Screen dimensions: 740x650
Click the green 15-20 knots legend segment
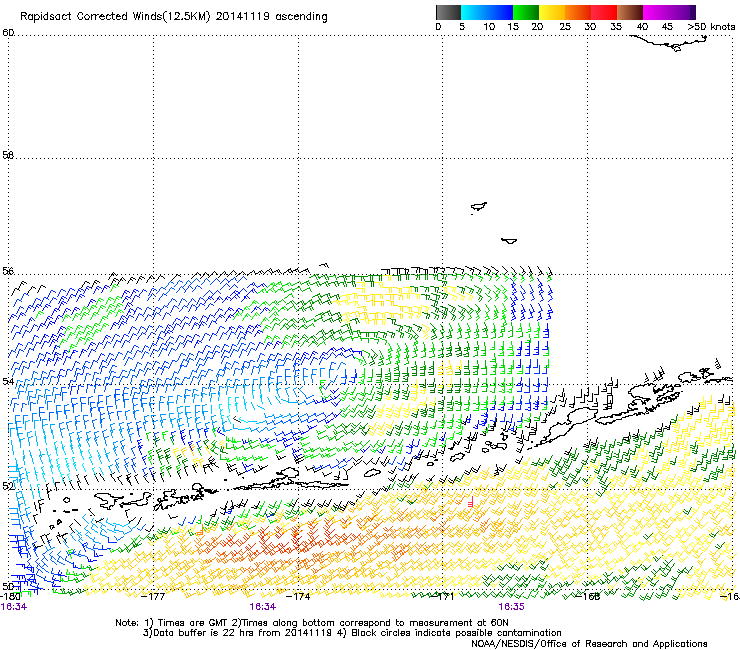point(526,12)
